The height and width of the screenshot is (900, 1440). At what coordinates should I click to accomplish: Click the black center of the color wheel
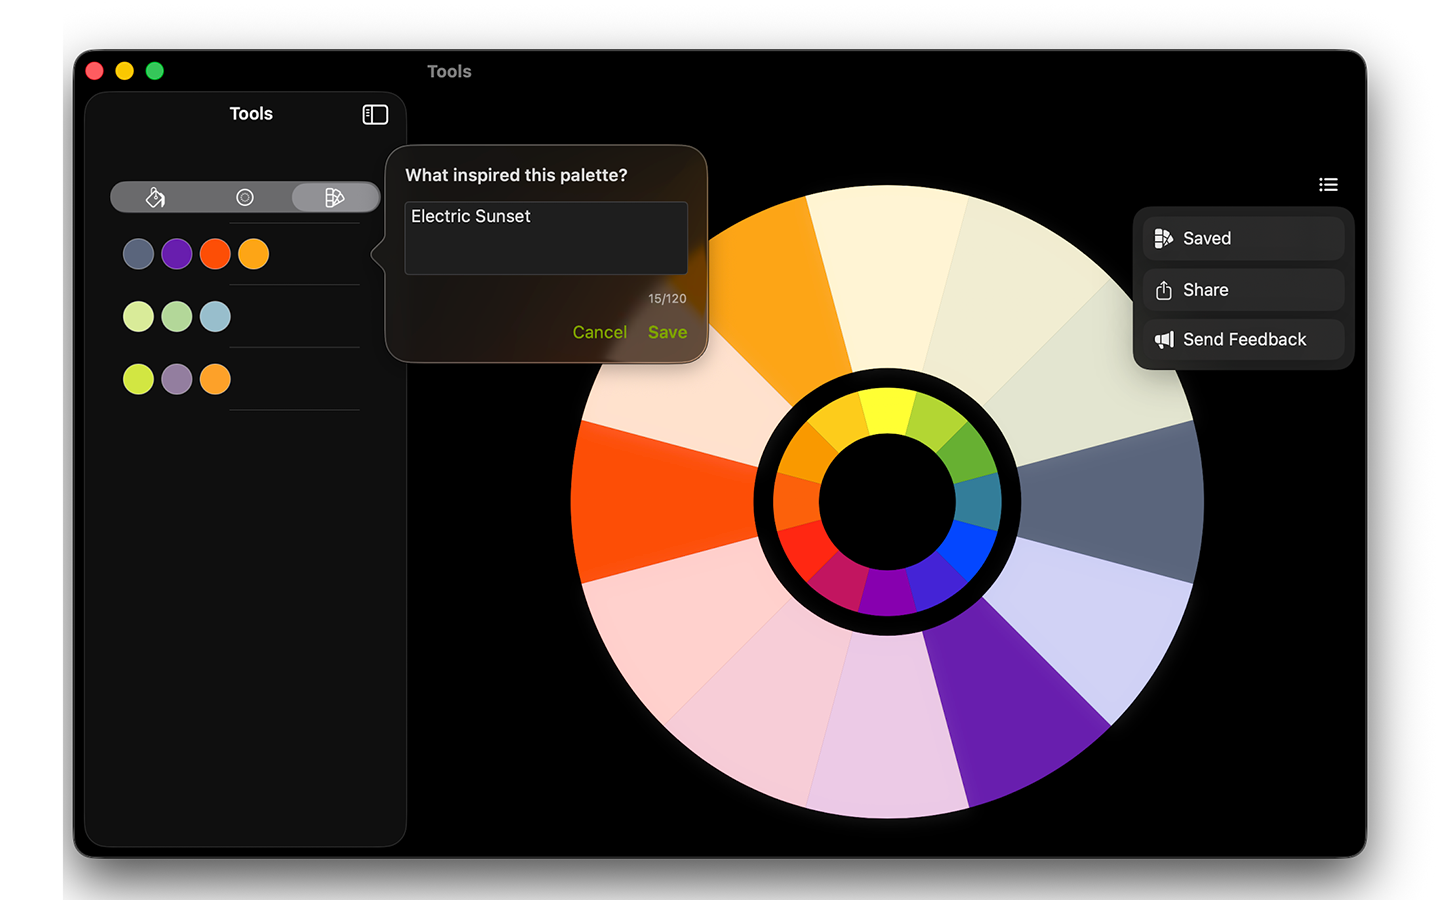click(x=887, y=502)
